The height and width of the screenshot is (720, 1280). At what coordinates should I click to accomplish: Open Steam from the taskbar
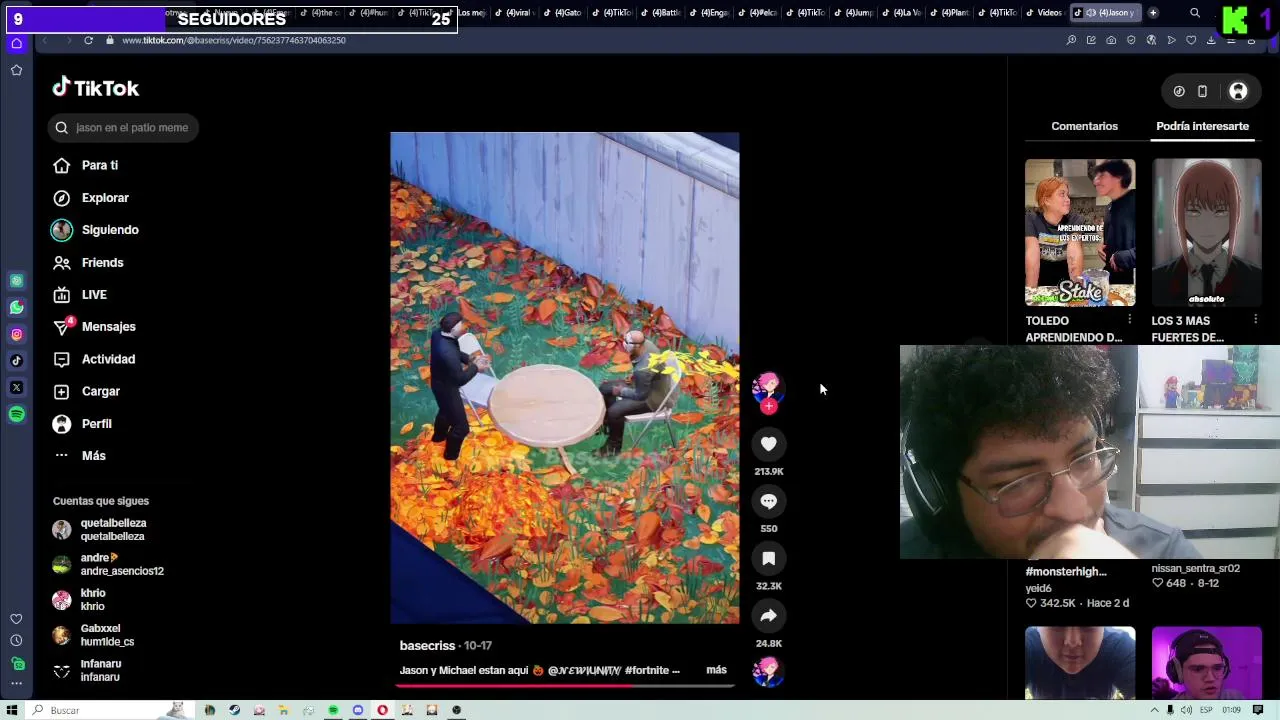234,710
